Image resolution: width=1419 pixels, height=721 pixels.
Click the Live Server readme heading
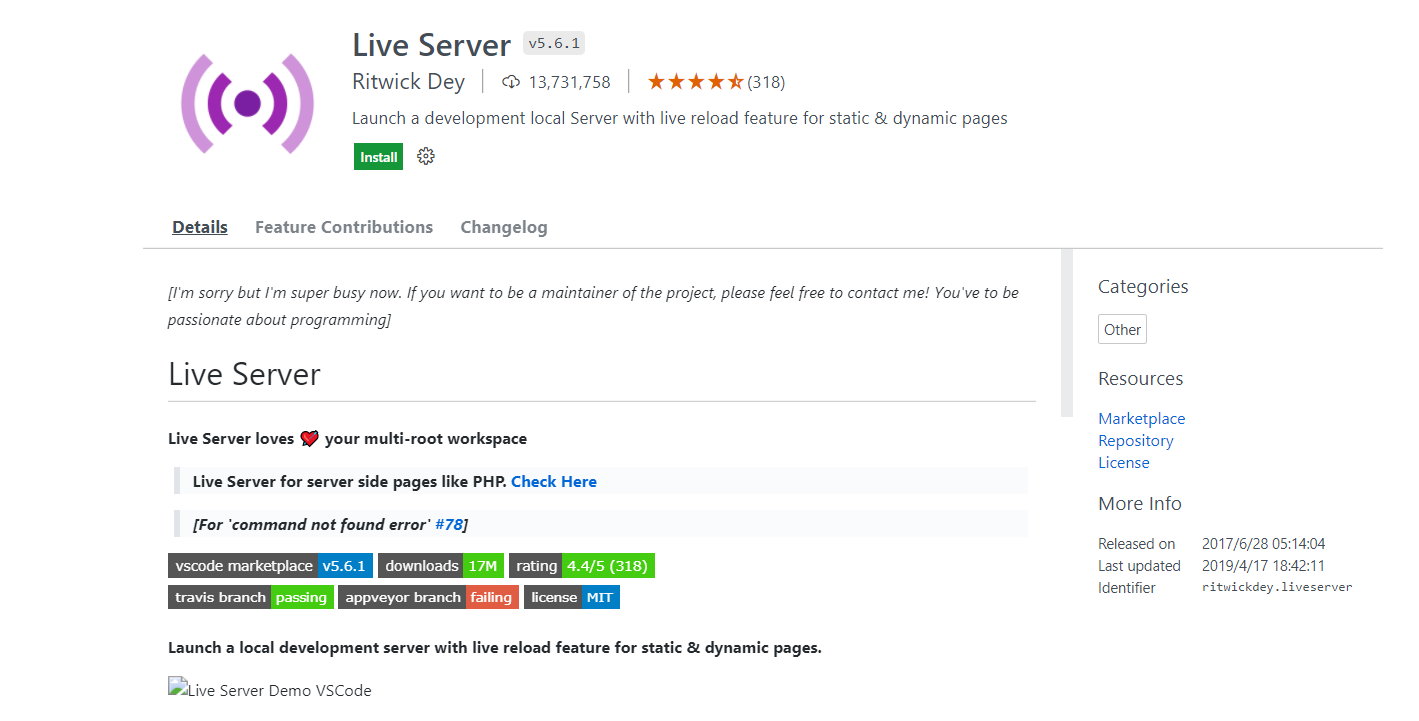click(x=245, y=374)
